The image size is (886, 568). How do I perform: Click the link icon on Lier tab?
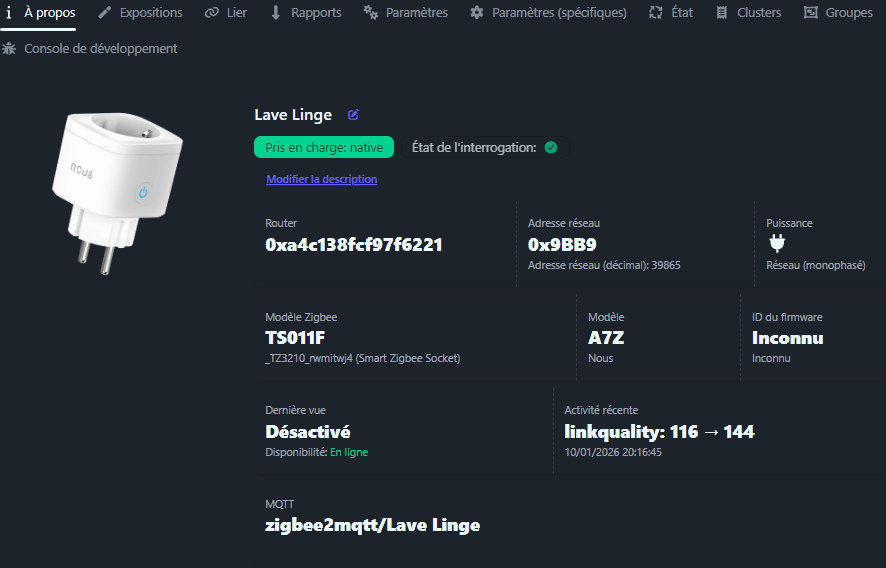click(211, 13)
